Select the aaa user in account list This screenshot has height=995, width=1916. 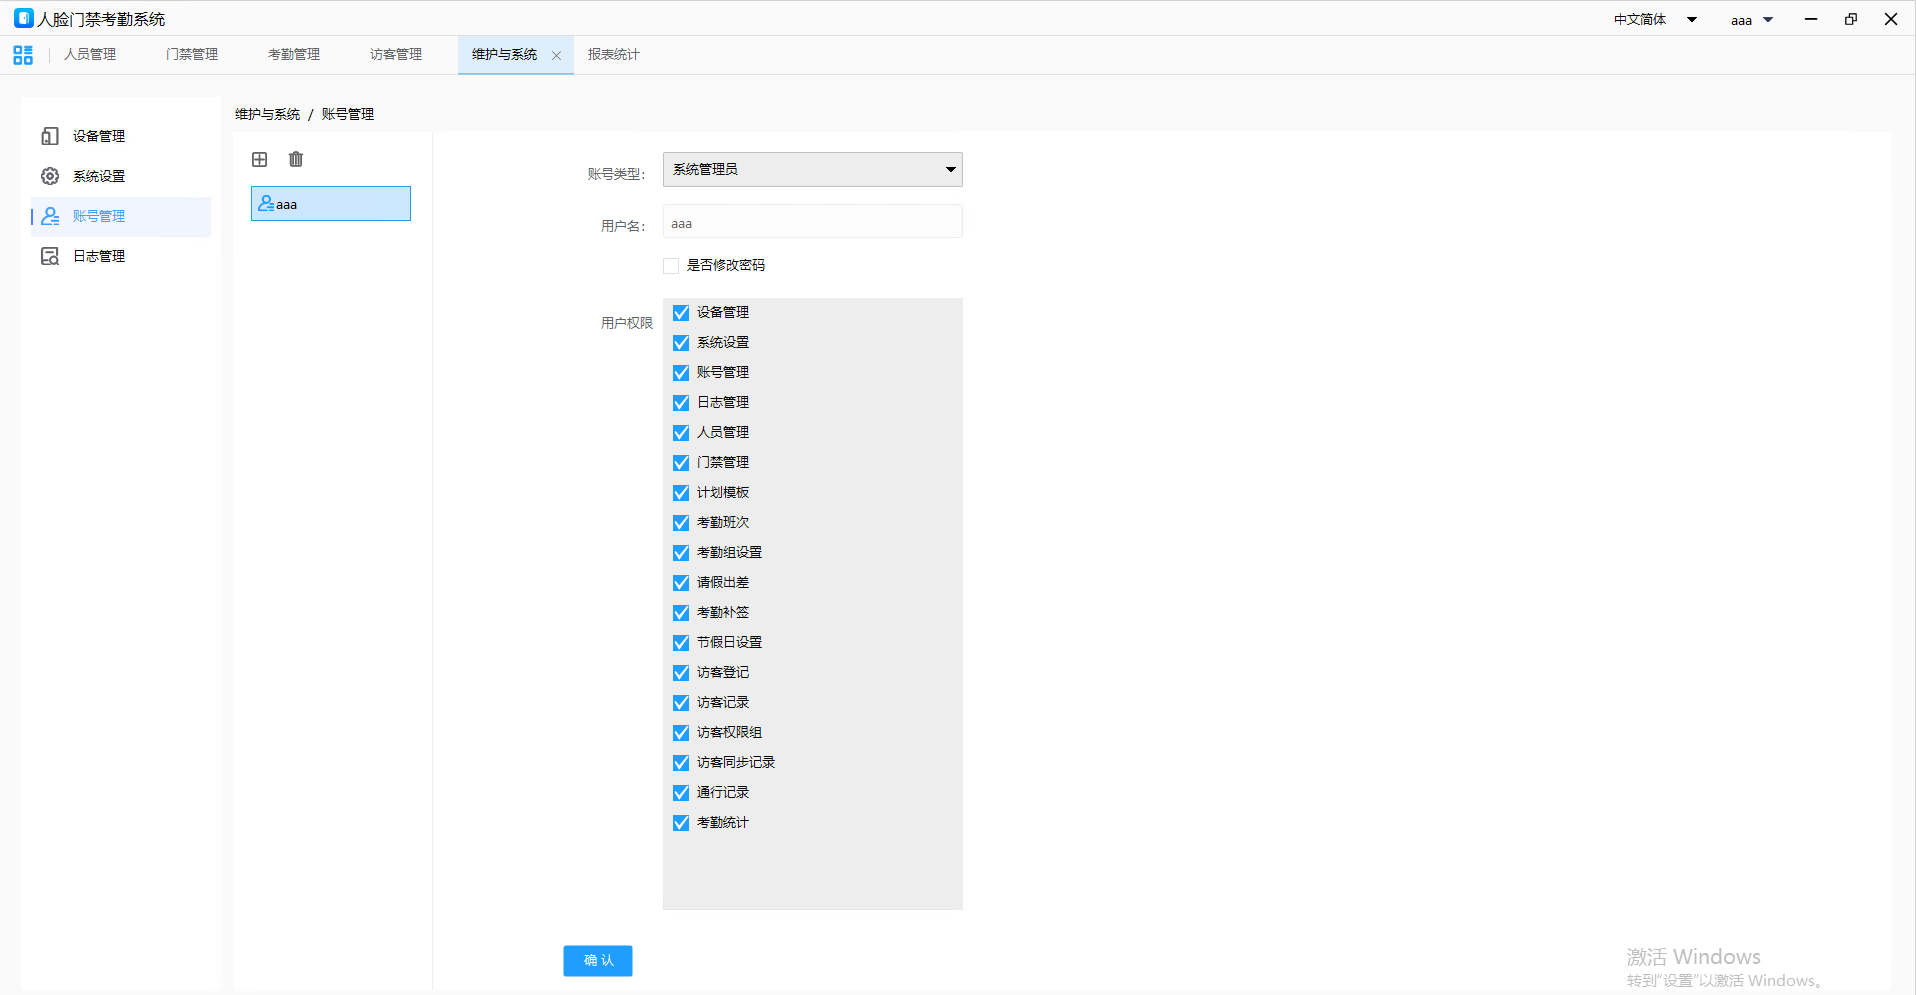coord(330,204)
